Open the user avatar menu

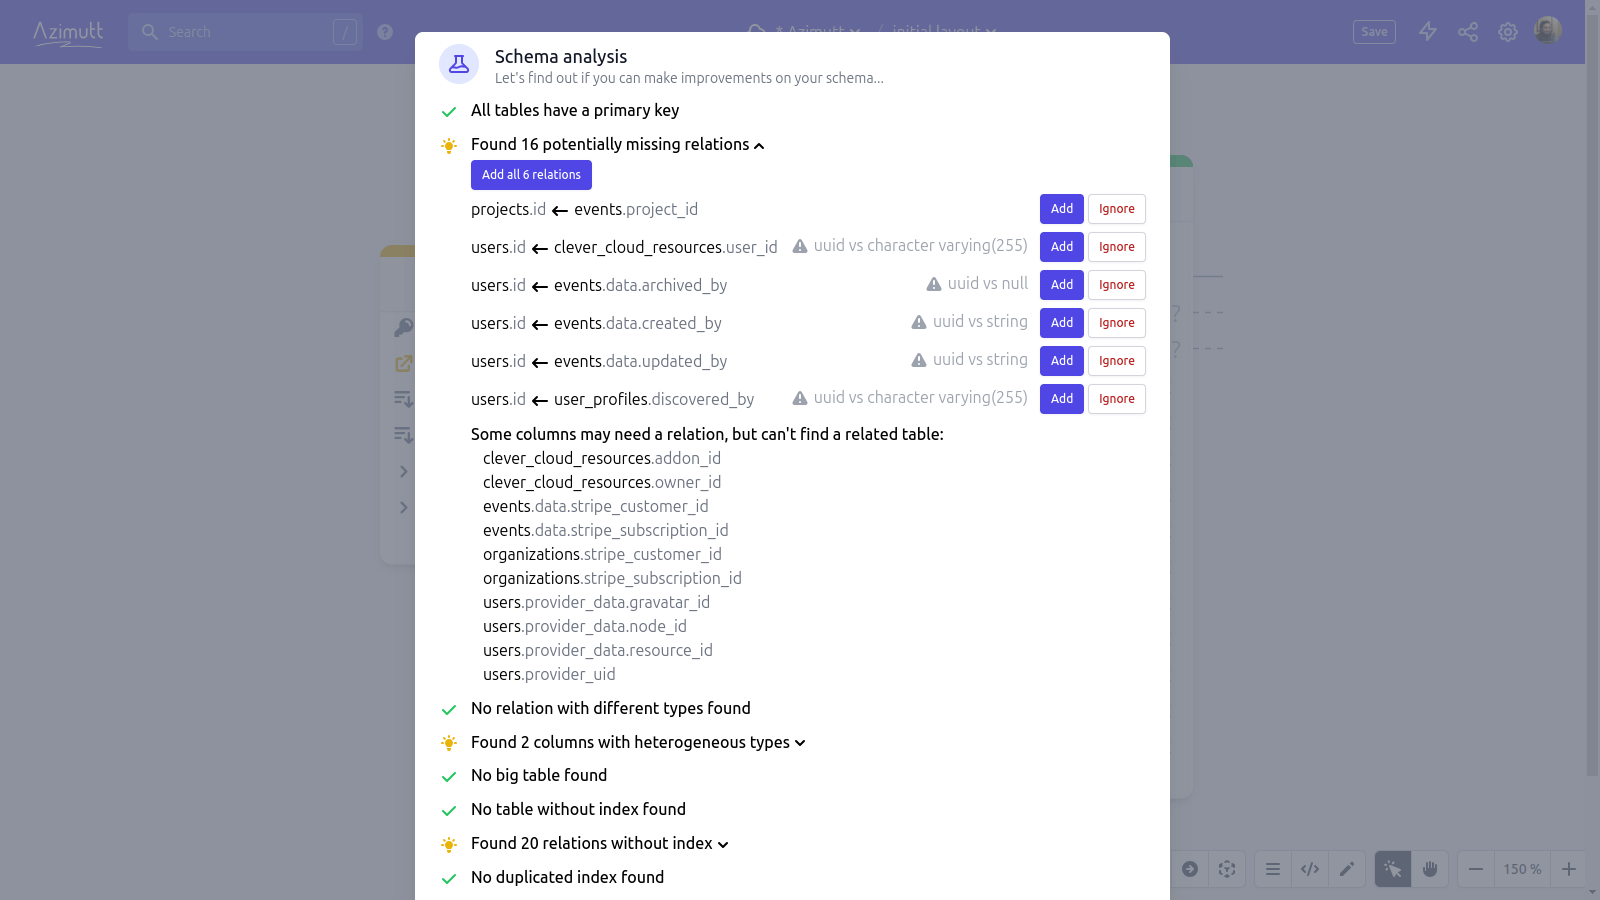[x=1548, y=31]
